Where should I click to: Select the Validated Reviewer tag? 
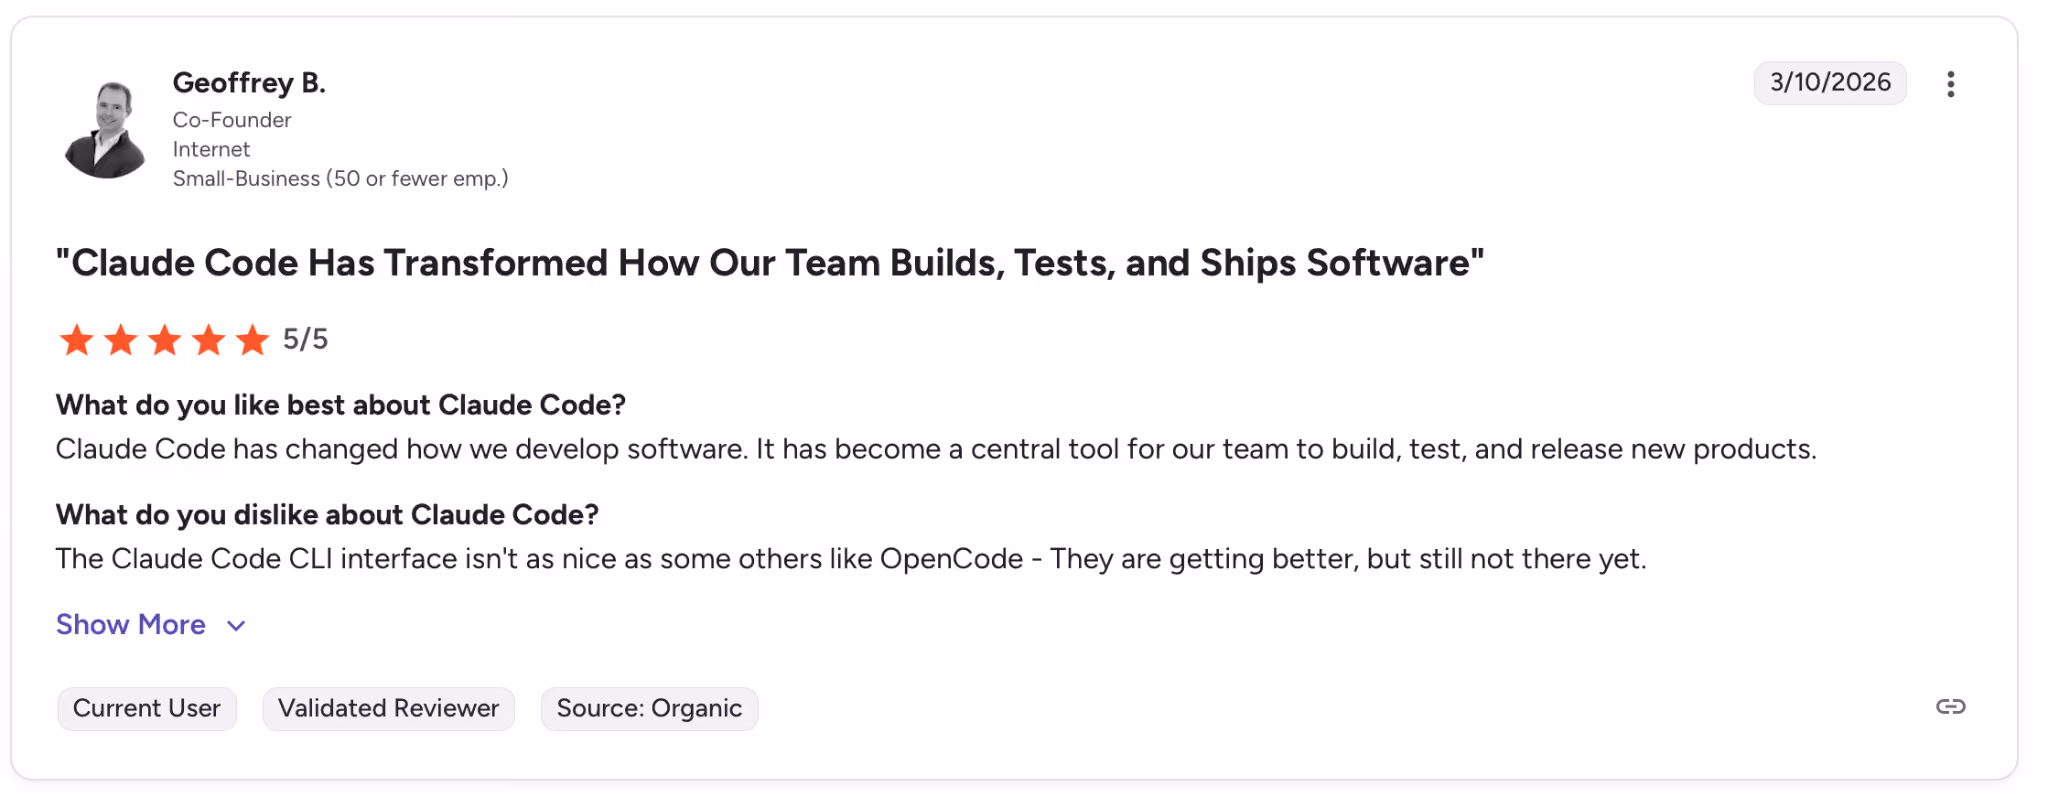coord(388,709)
